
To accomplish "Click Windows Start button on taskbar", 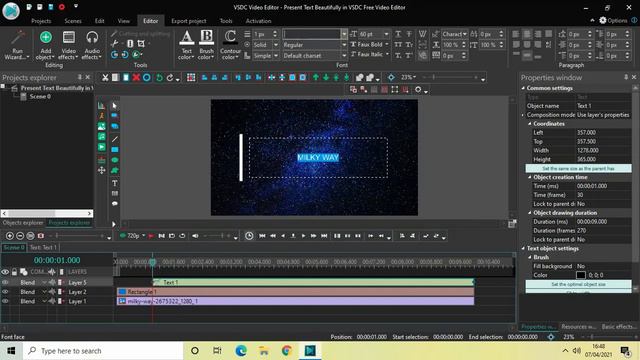I will coord(11,351).
